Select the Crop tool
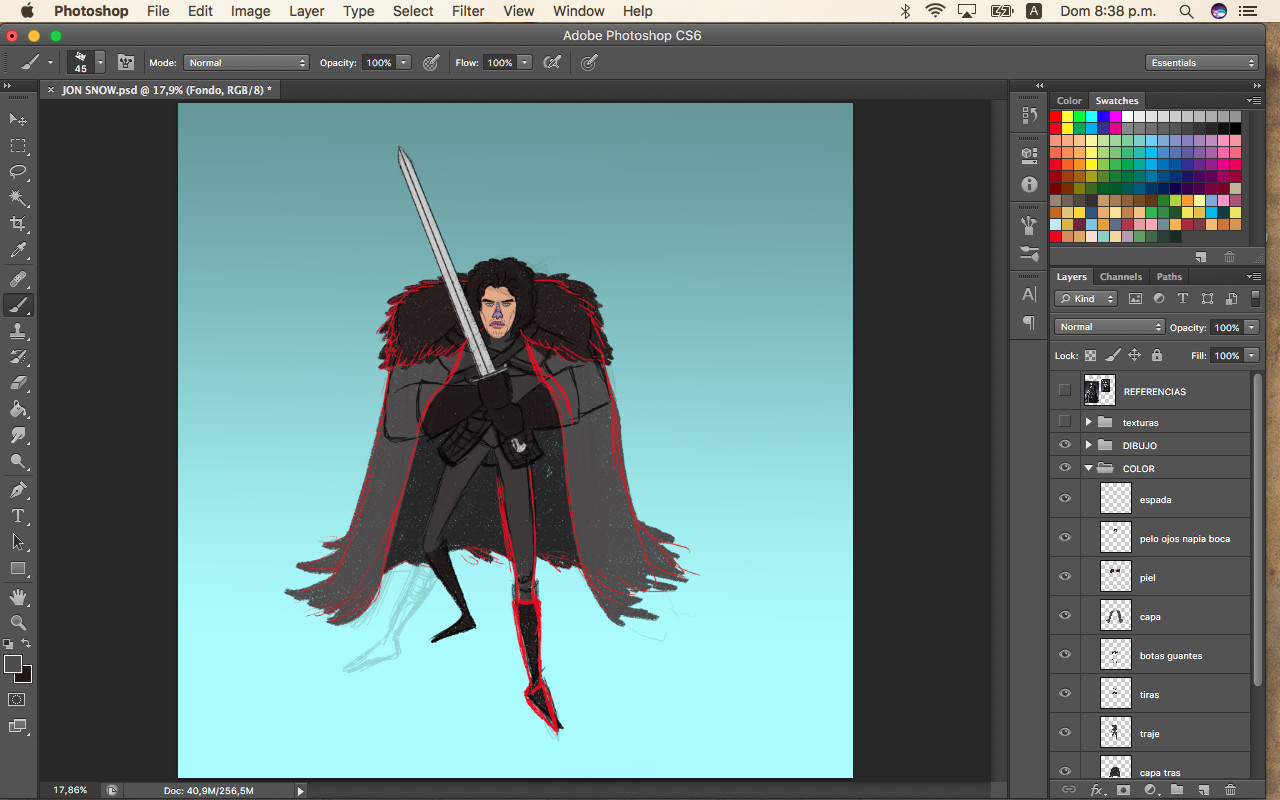 18,224
